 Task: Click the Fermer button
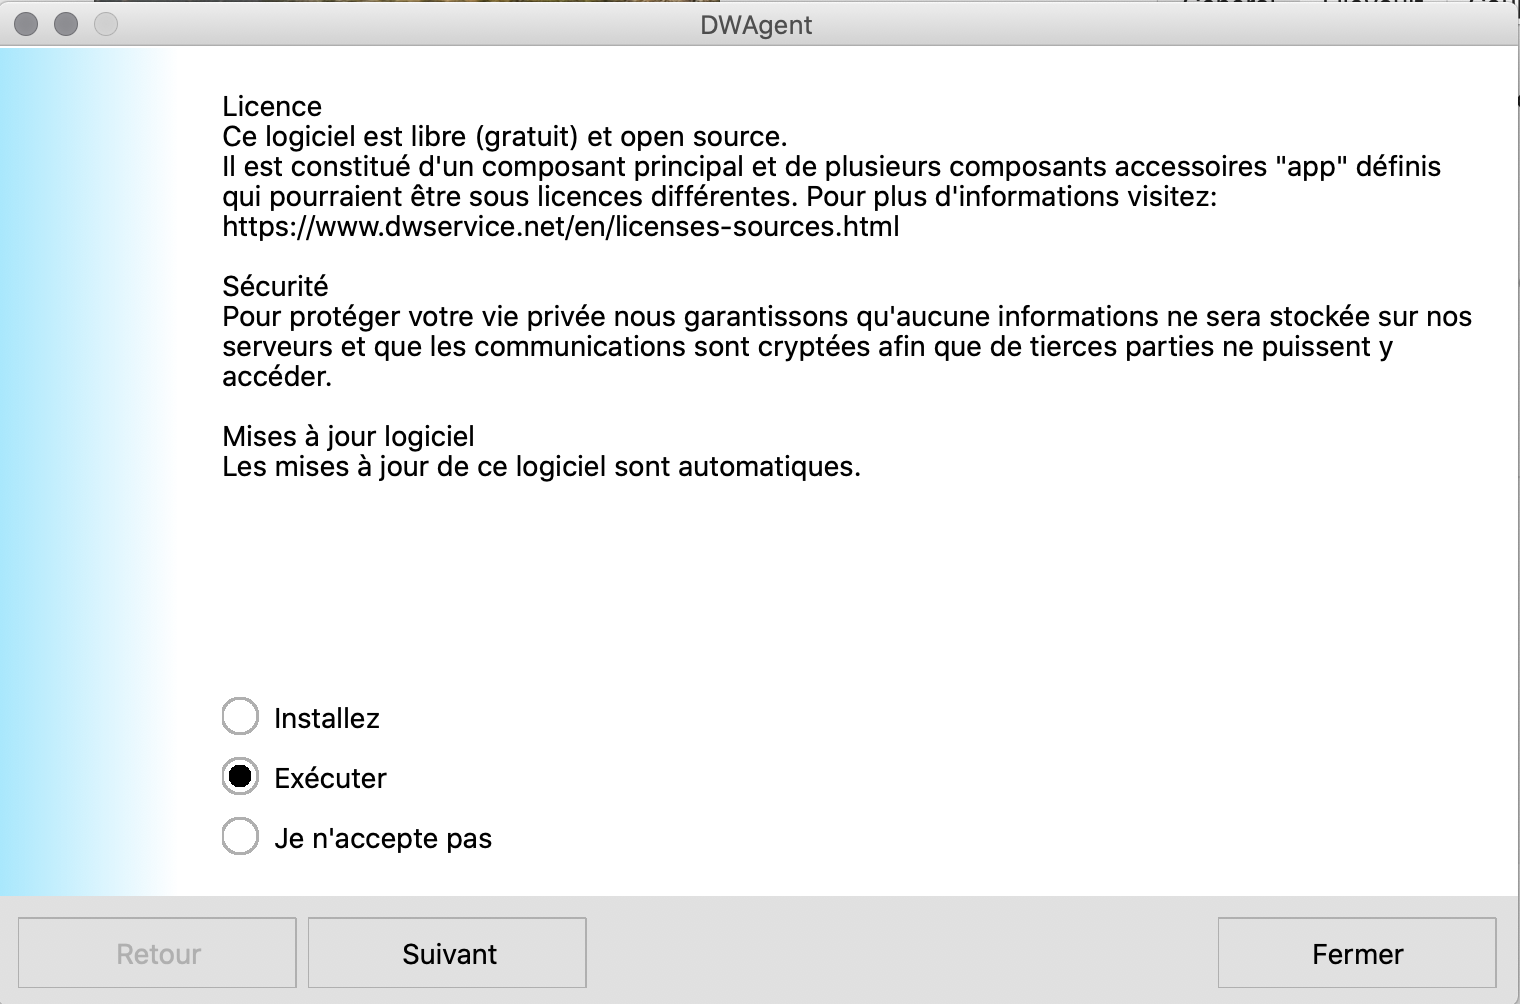tap(1357, 952)
